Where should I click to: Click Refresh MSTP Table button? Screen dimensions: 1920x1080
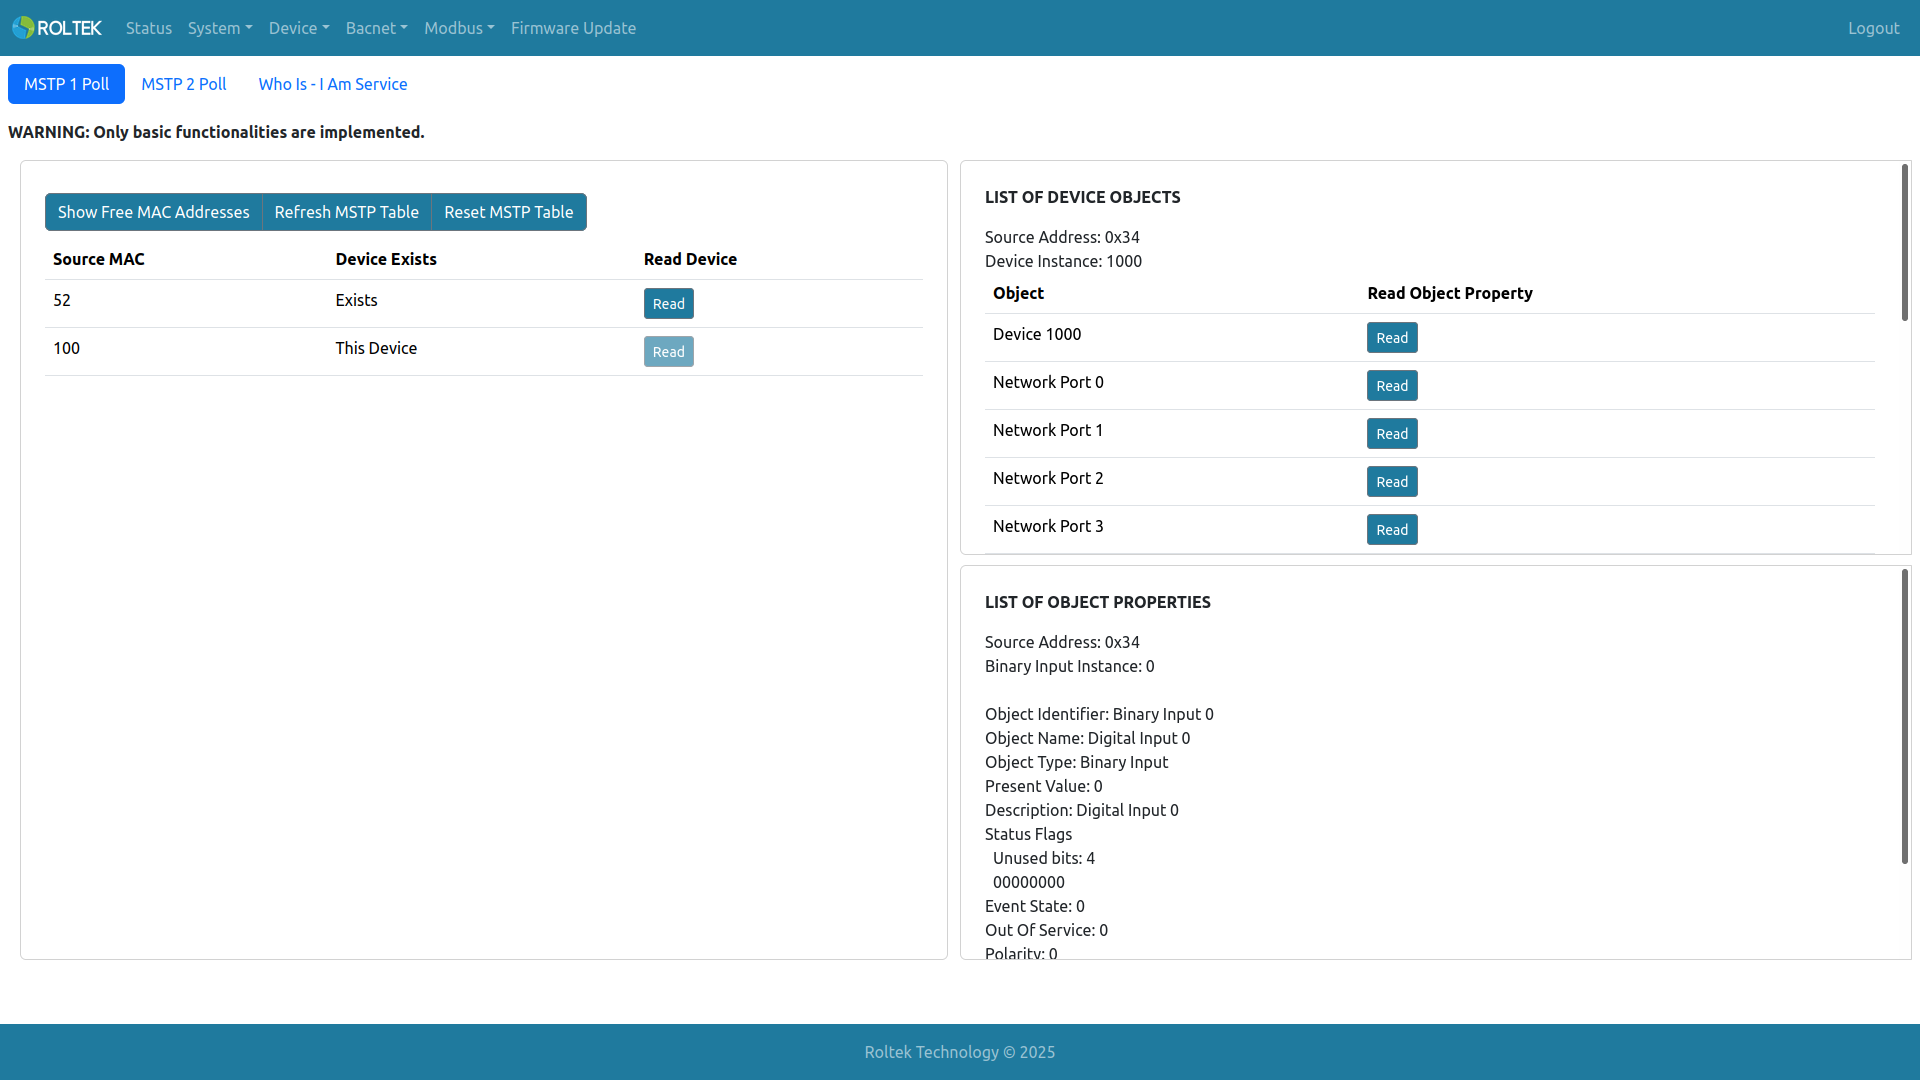347,212
